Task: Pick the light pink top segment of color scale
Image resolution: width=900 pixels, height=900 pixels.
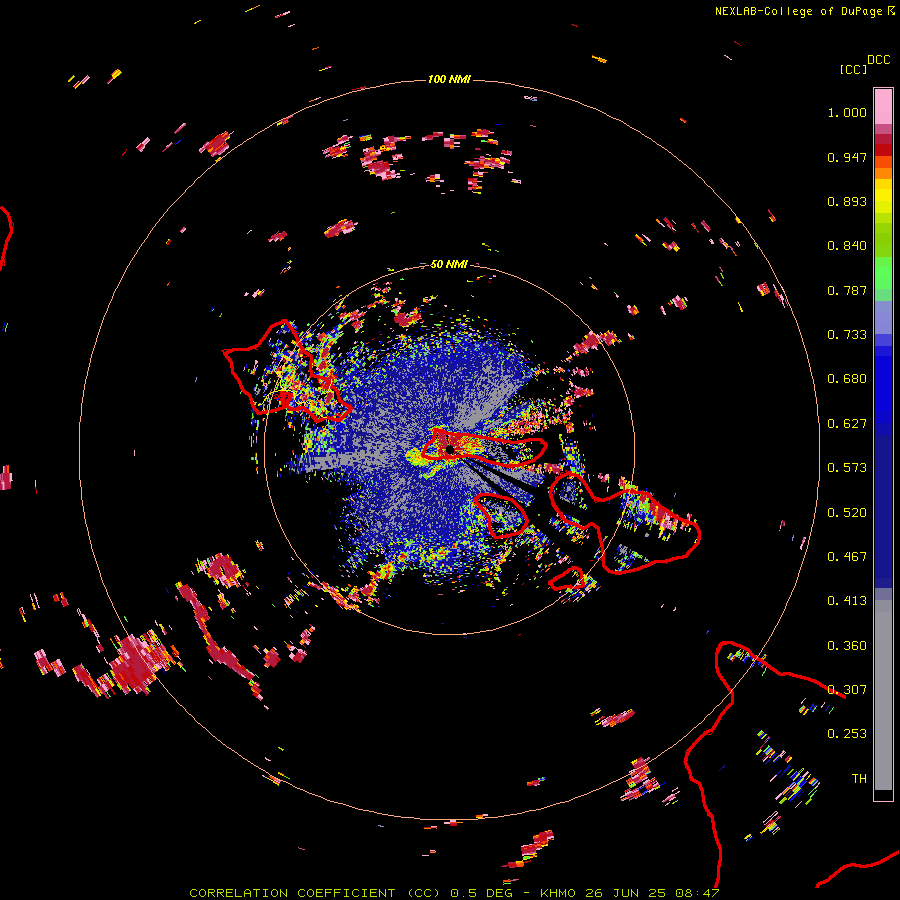Action: pos(883,107)
